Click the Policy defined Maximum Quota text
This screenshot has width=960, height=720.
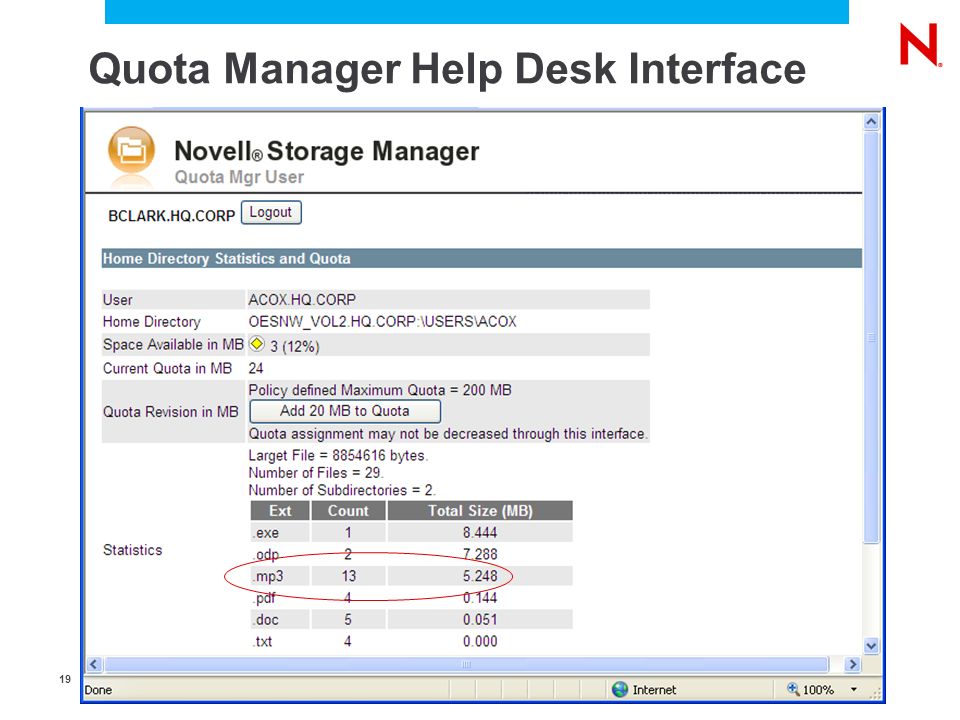click(380, 390)
